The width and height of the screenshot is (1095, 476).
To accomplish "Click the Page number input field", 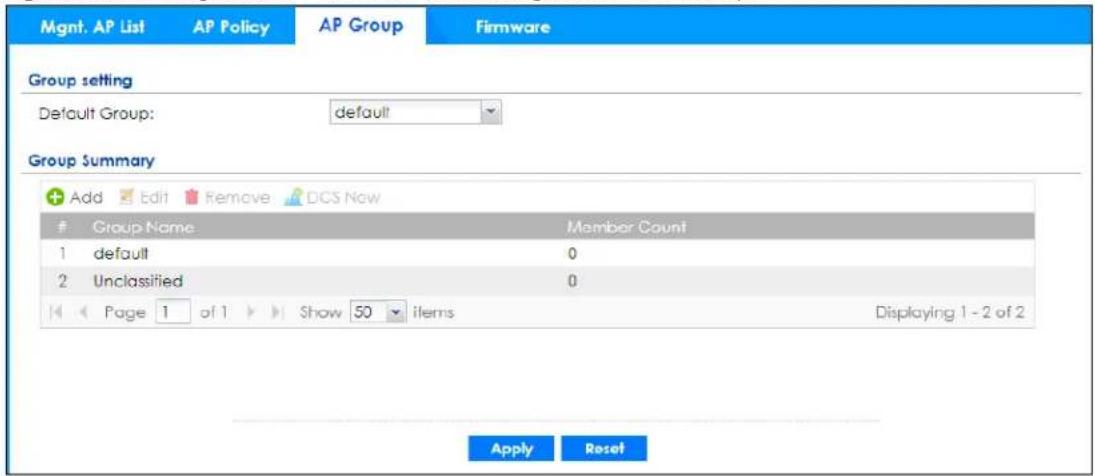I will [x=171, y=313].
